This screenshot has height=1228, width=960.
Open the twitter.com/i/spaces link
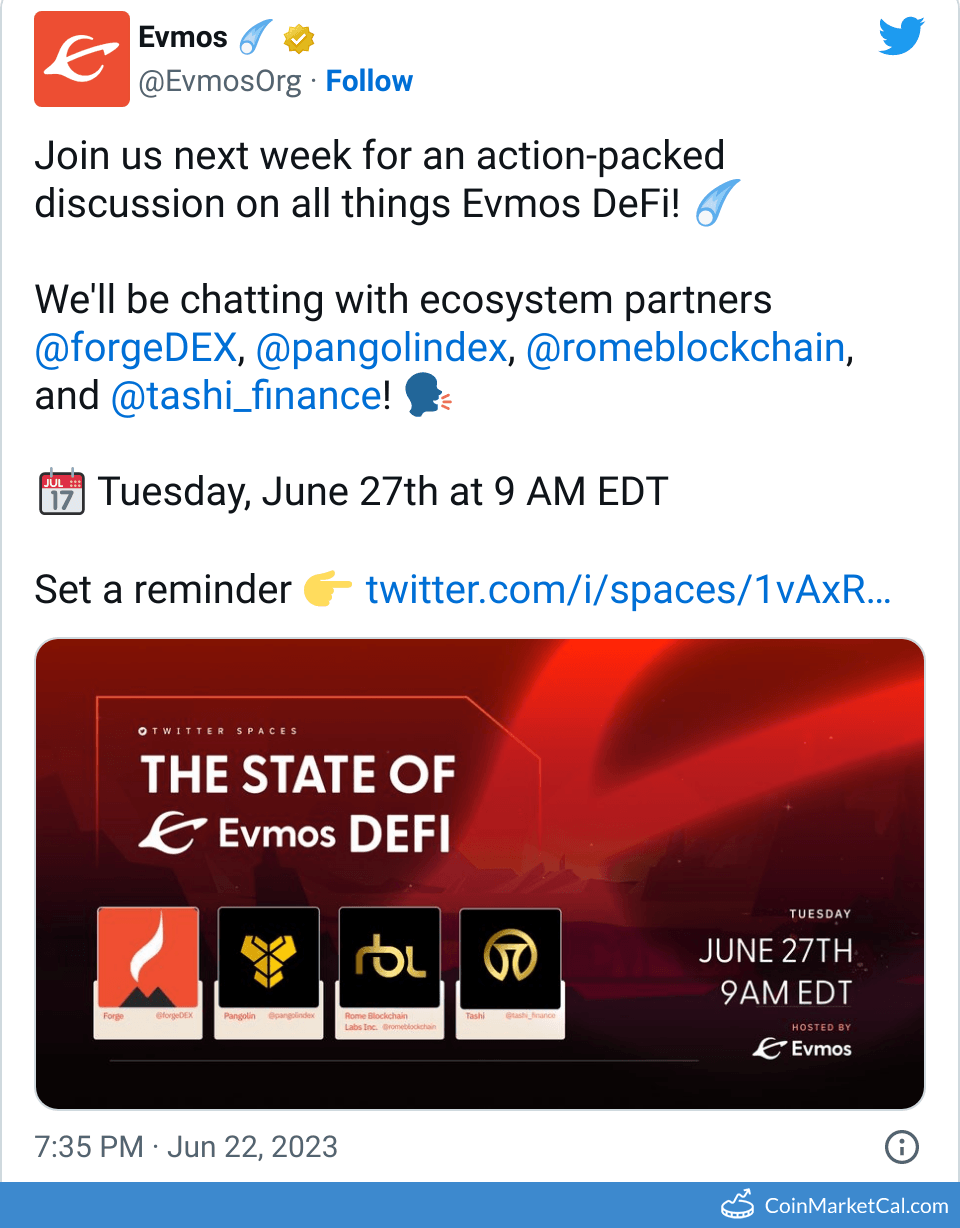(x=628, y=590)
